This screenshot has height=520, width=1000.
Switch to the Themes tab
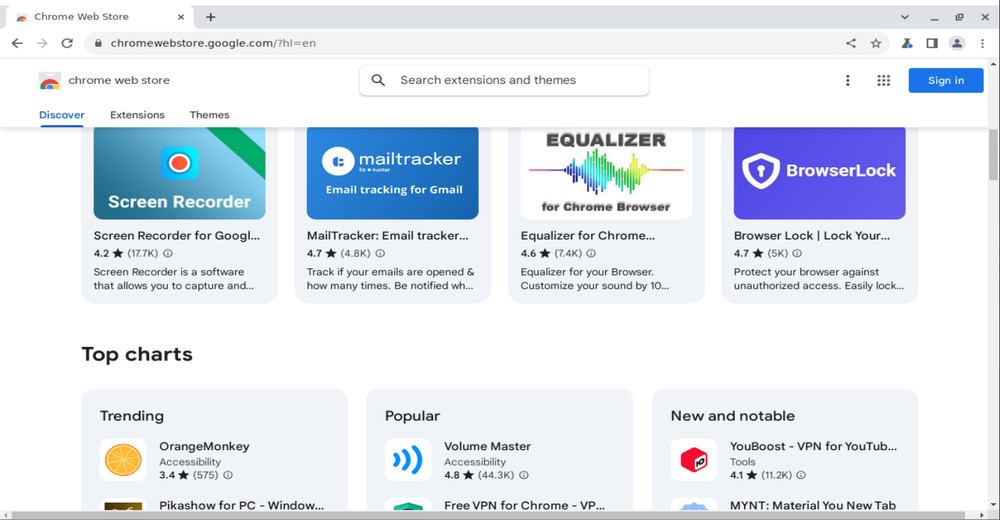[209, 115]
